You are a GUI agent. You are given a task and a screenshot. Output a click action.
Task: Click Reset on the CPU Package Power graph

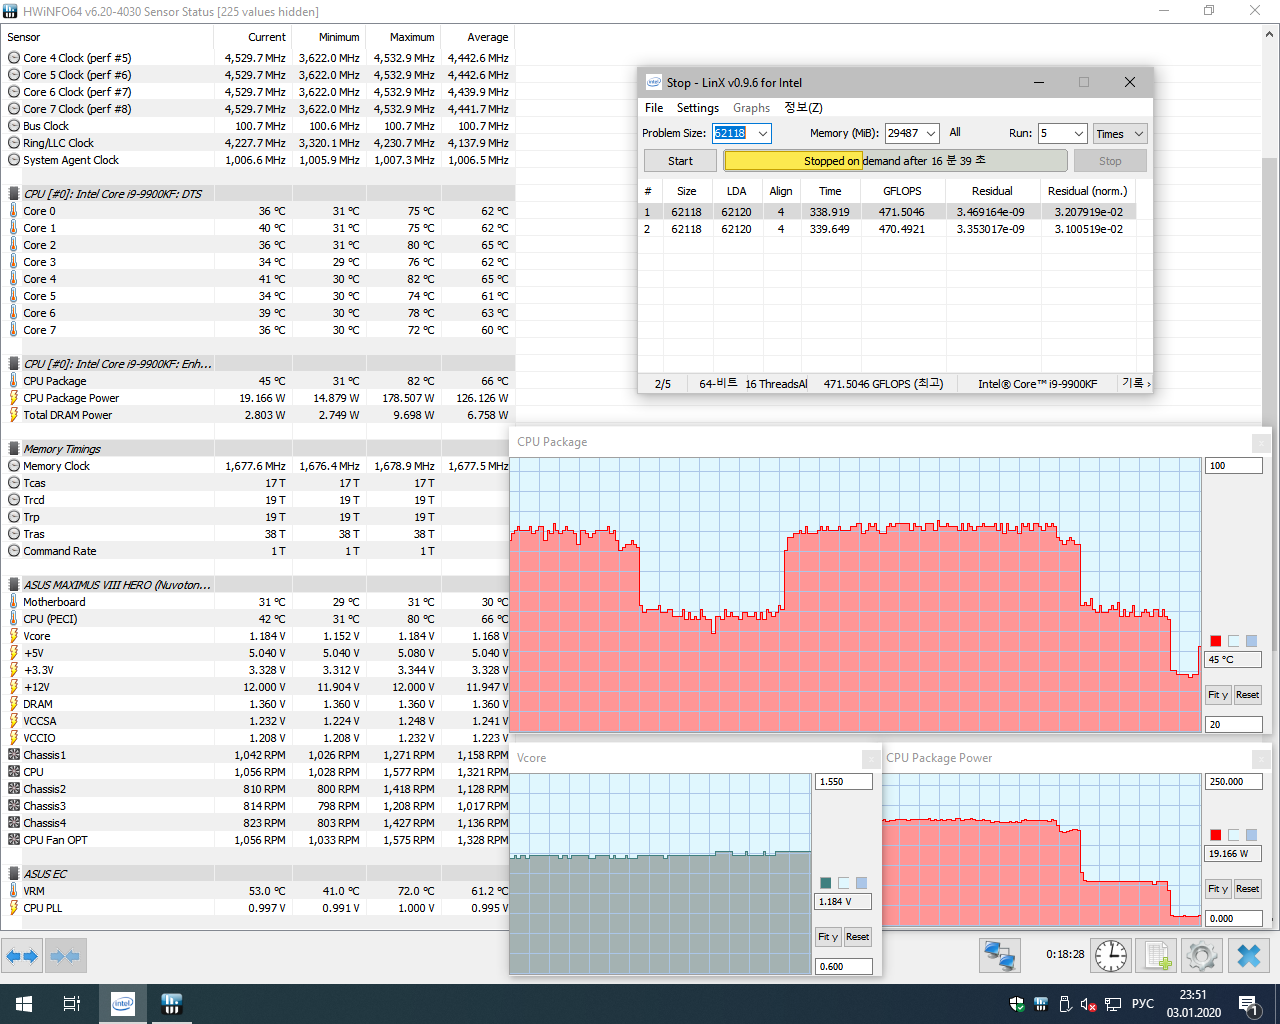point(1247,889)
